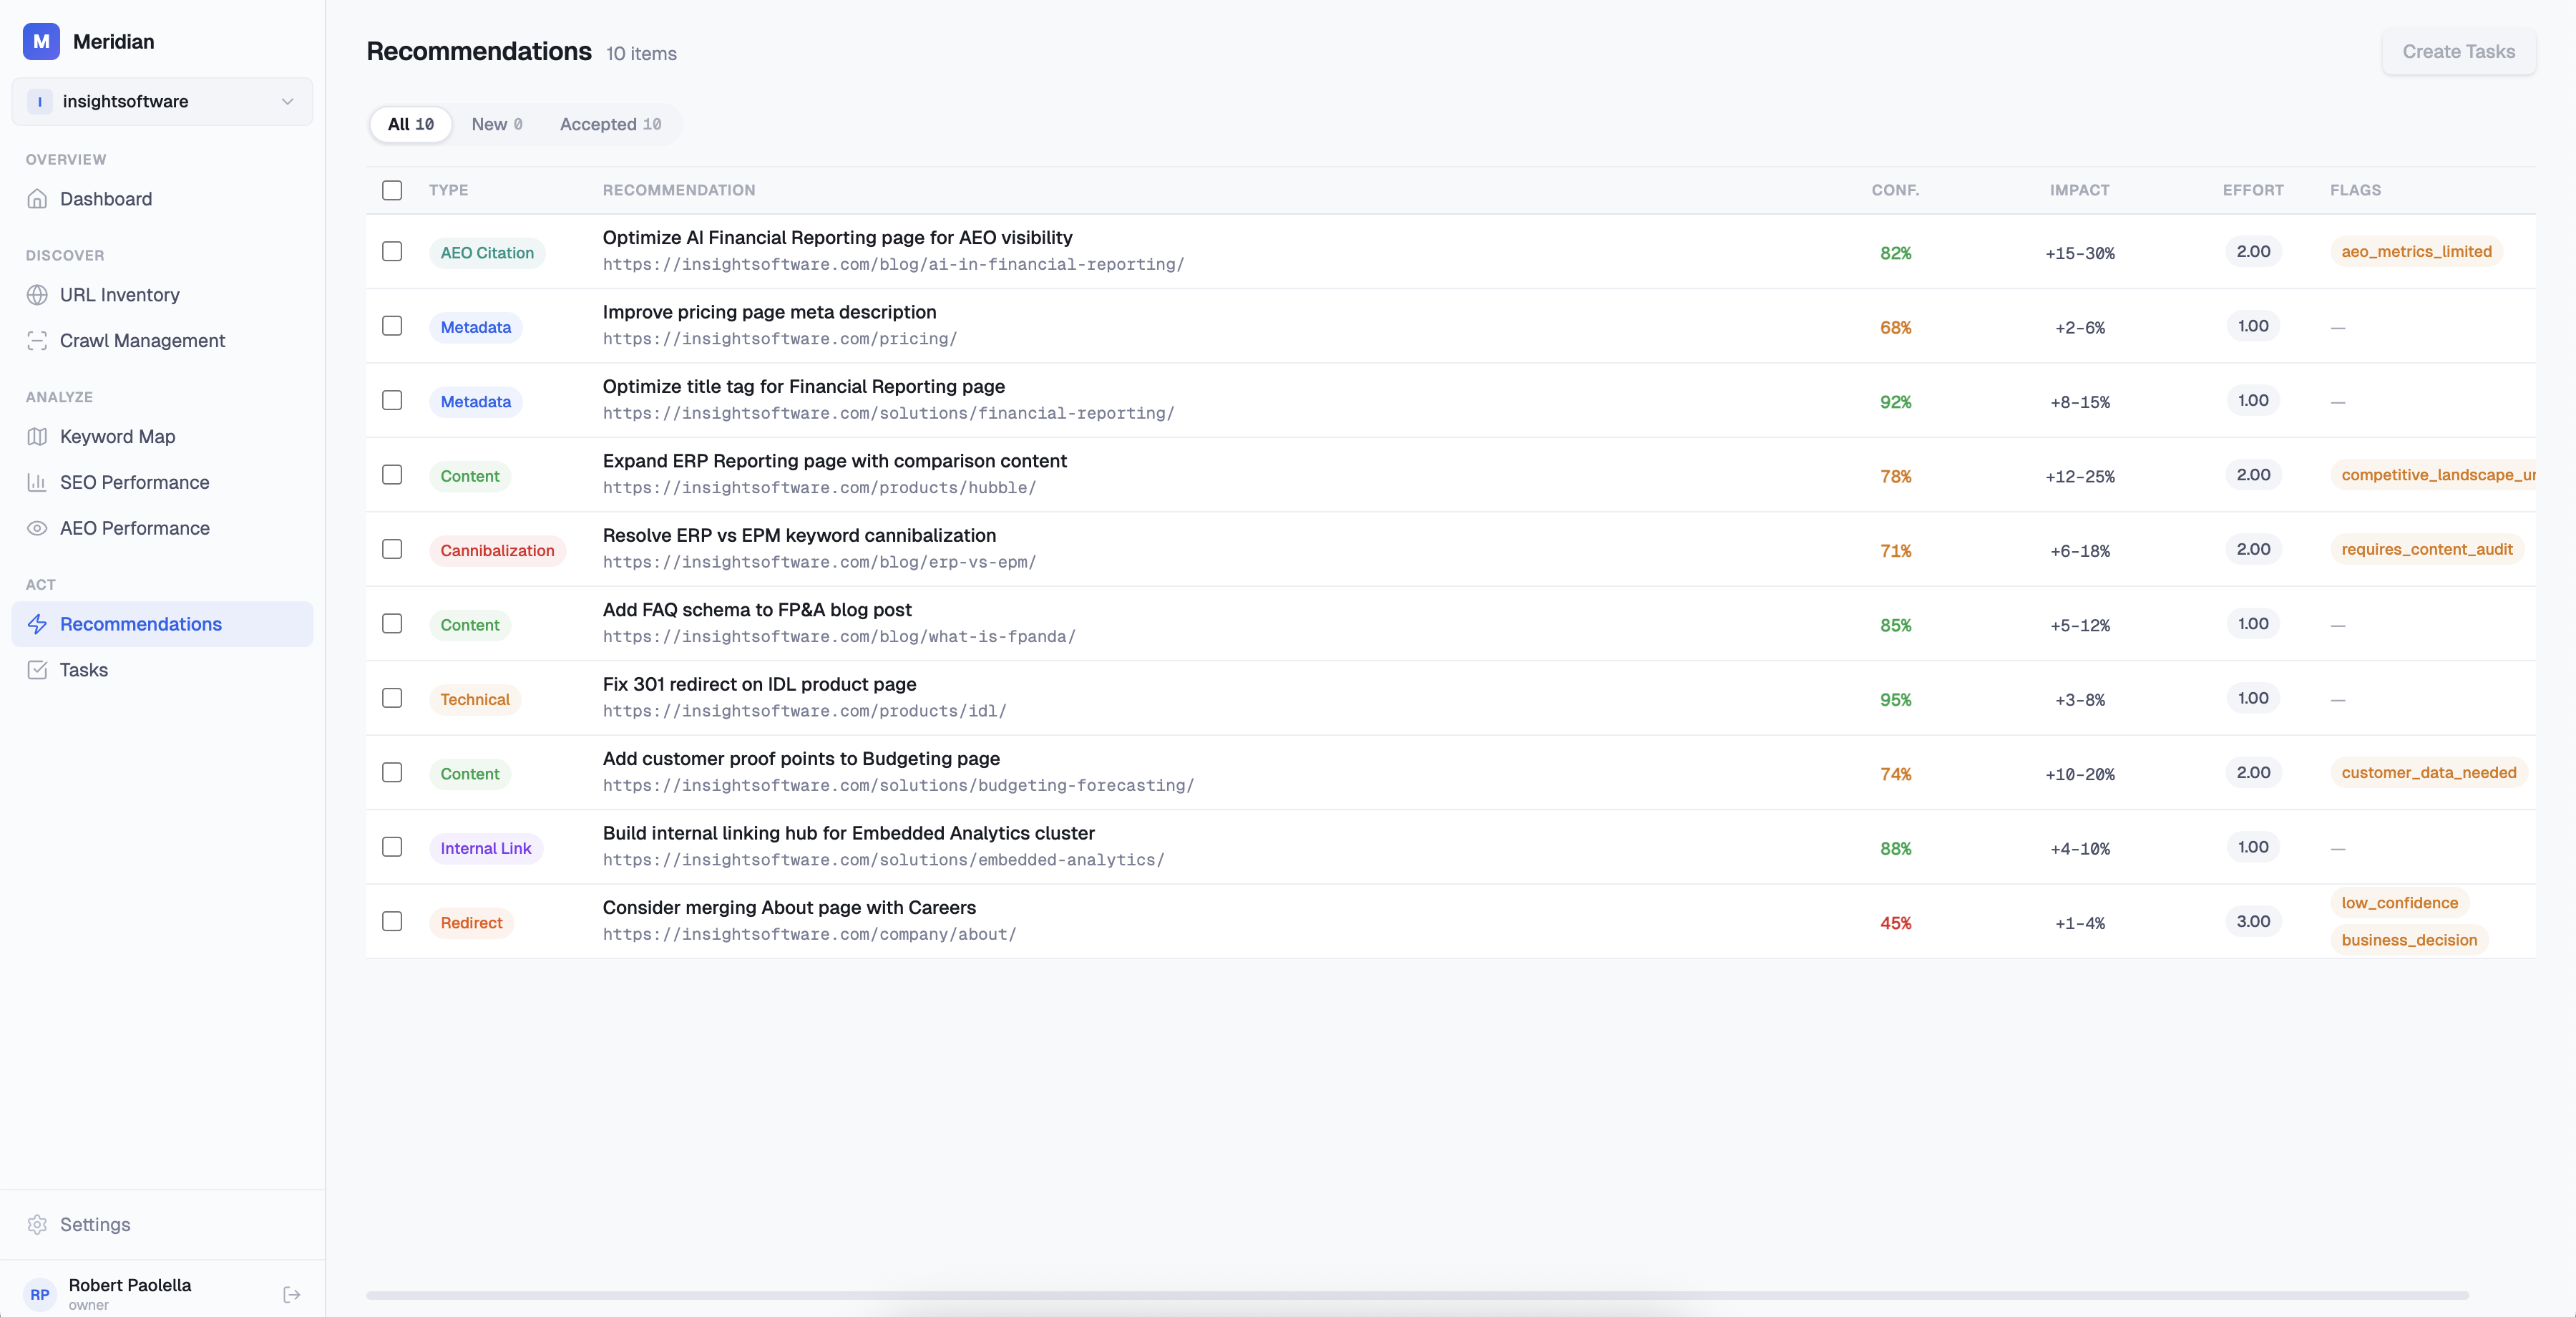
Task: Click the AEO Citation type badge
Action: (x=487, y=254)
